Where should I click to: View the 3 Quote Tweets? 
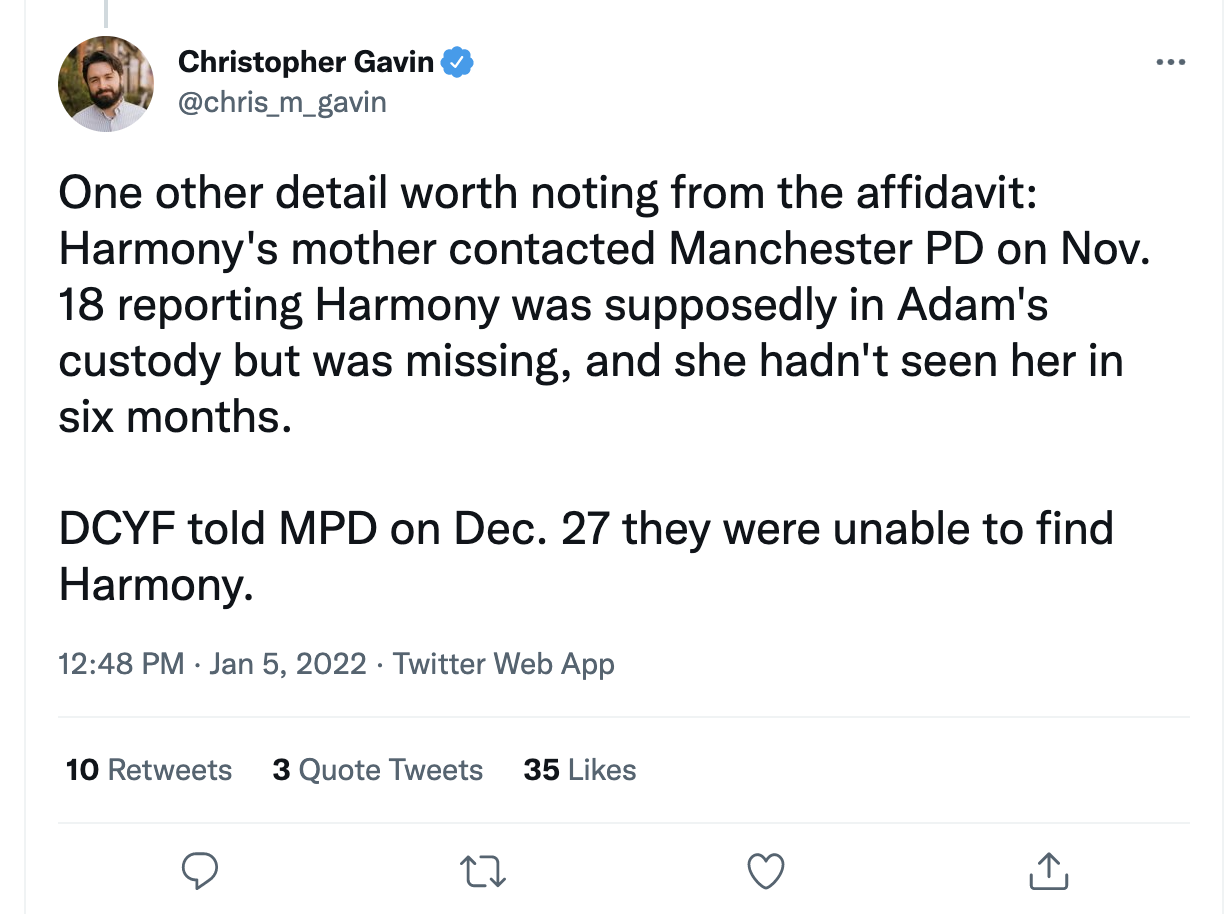pos(377,770)
